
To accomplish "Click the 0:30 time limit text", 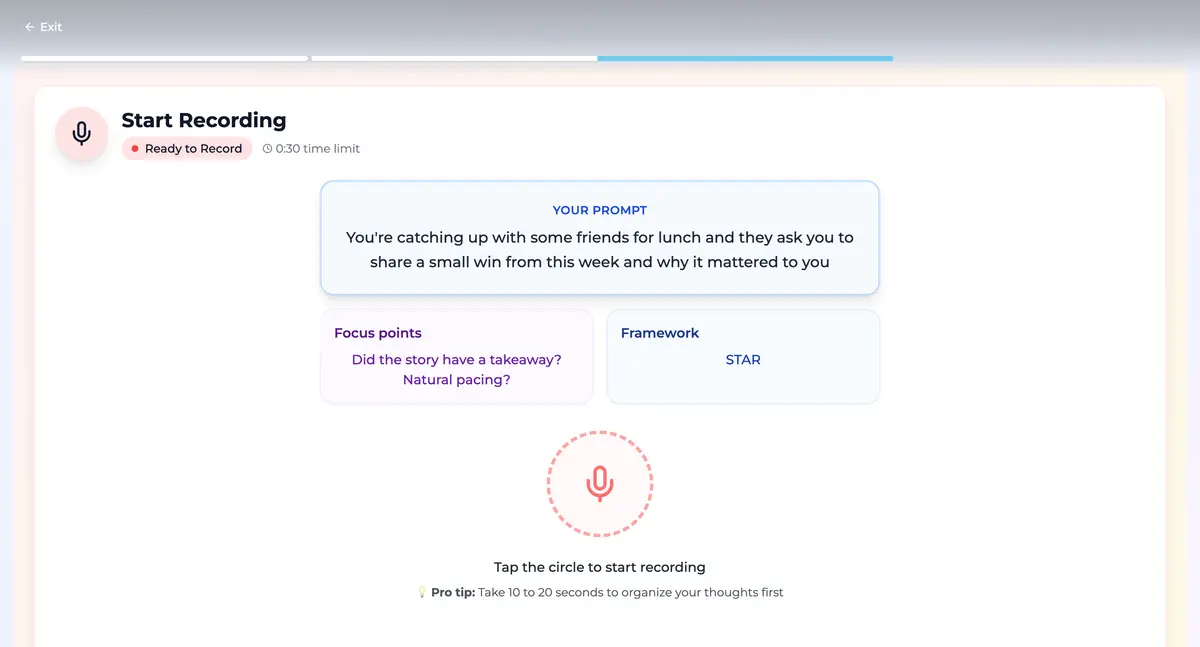I will click(x=317, y=149).
